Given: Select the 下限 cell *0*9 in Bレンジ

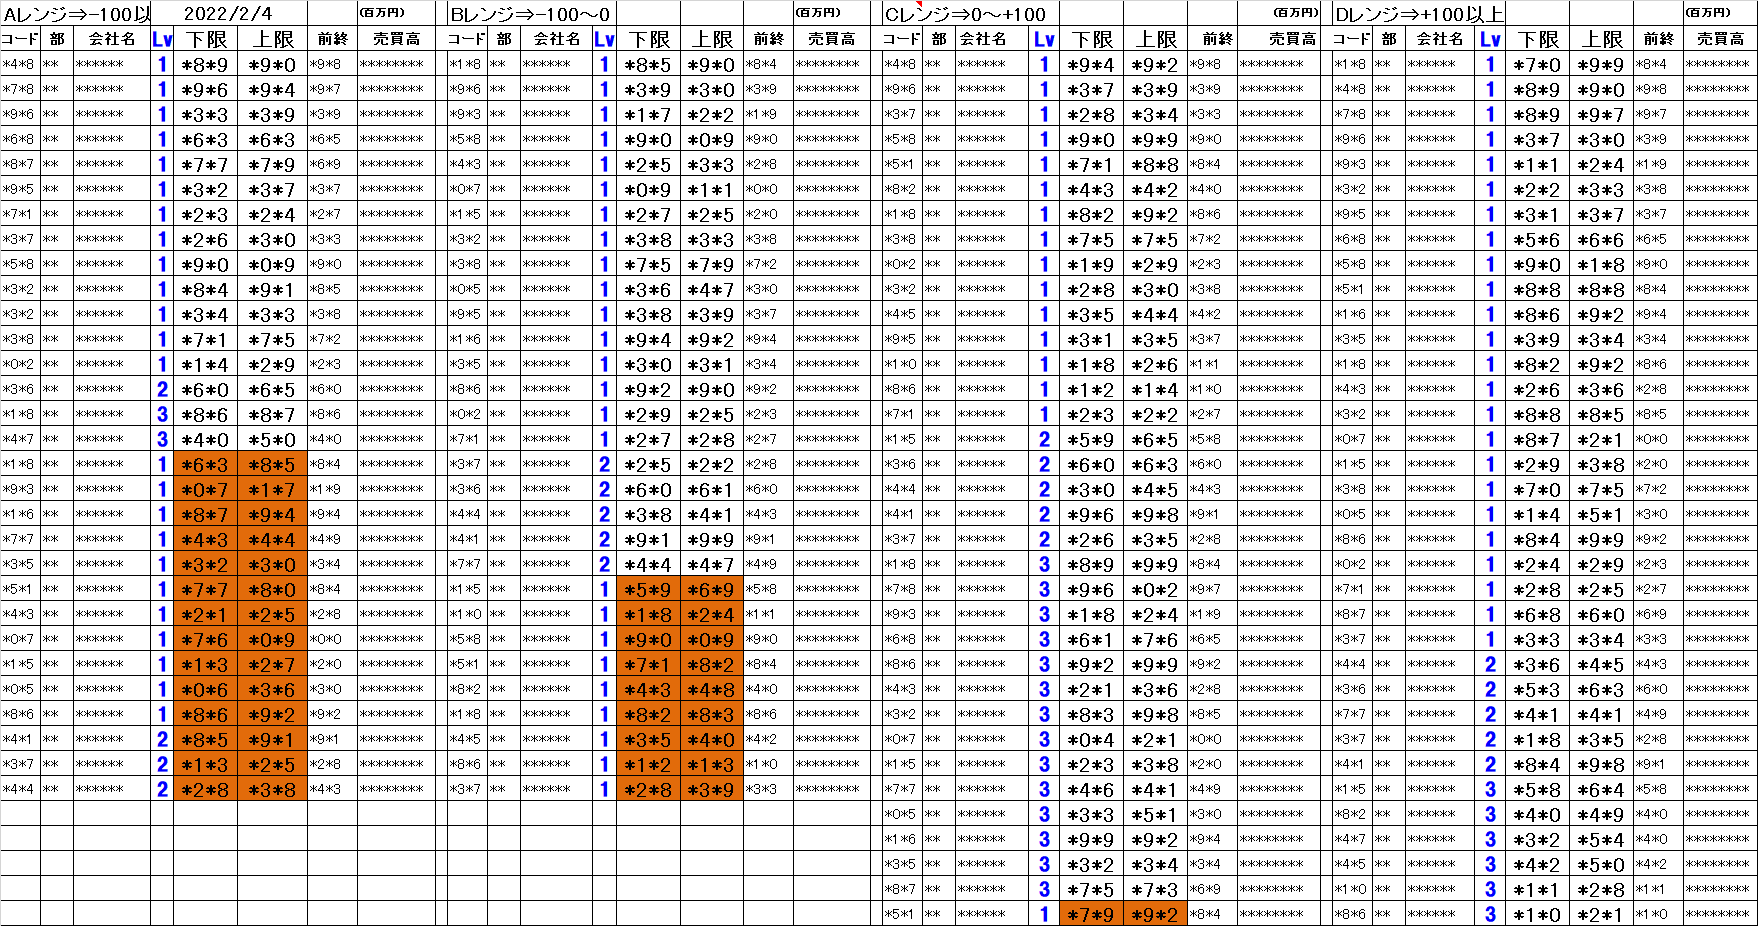Looking at the screenshot, I should click(x=648, y=189).
